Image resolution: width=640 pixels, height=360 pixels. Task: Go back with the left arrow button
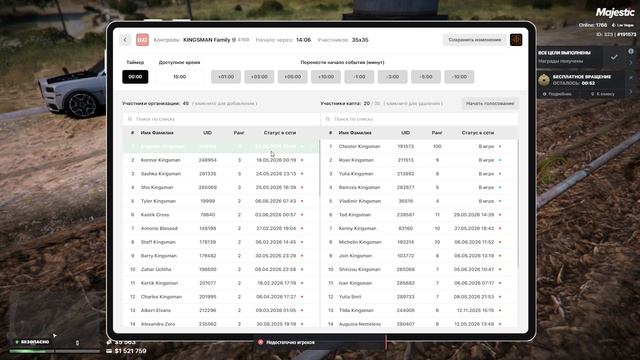125,40
